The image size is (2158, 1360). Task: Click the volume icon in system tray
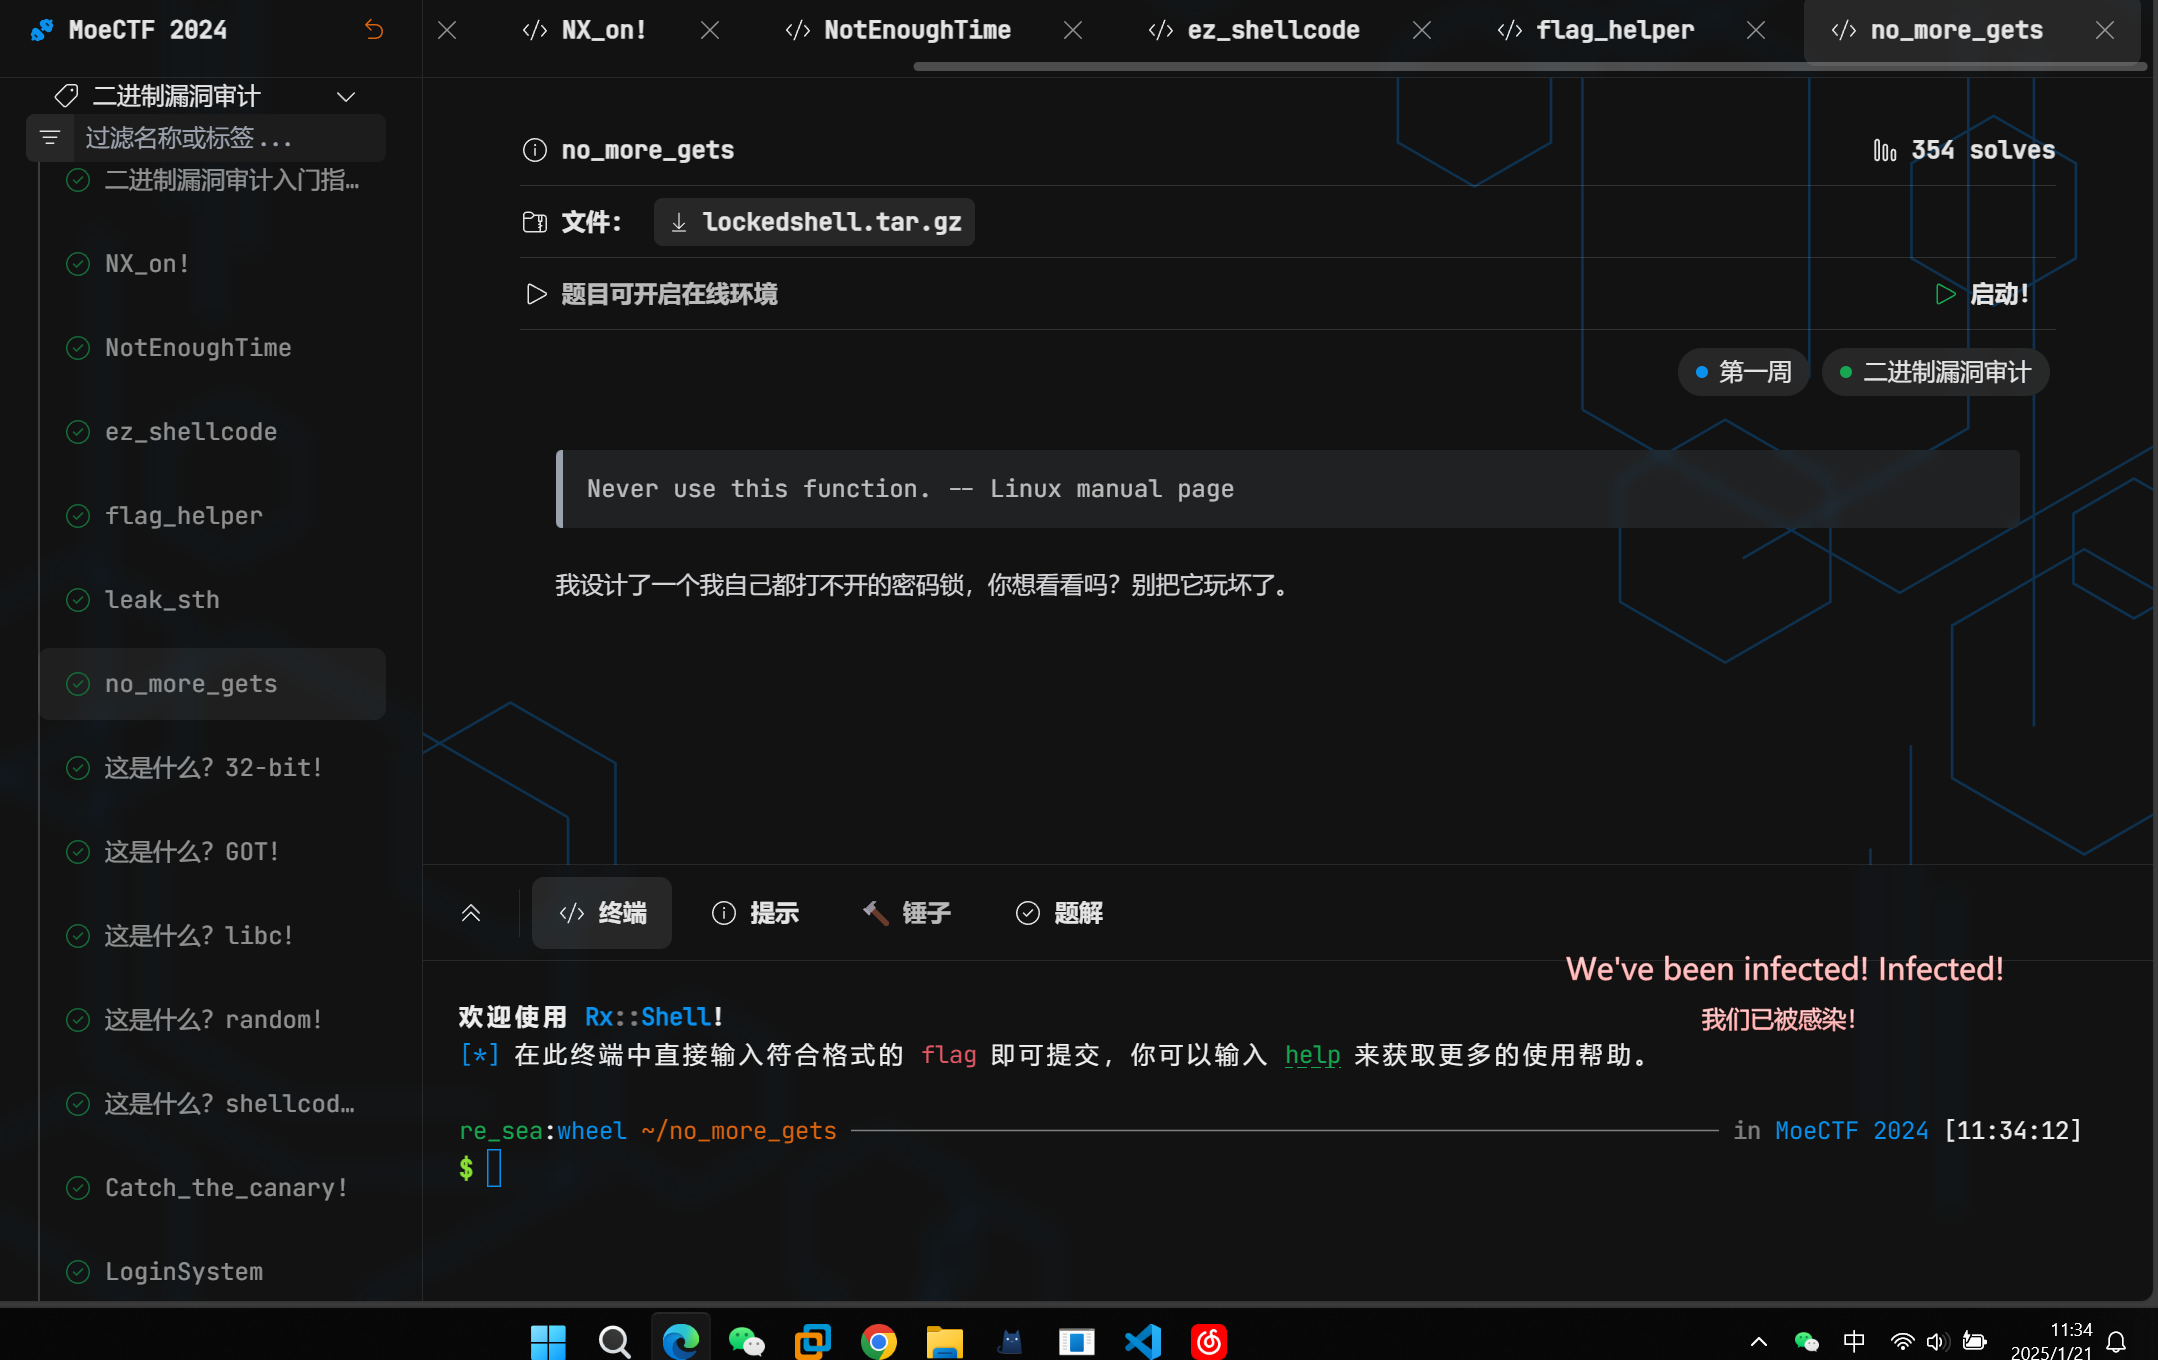pyautogui.click(x=1937, y=1341)
